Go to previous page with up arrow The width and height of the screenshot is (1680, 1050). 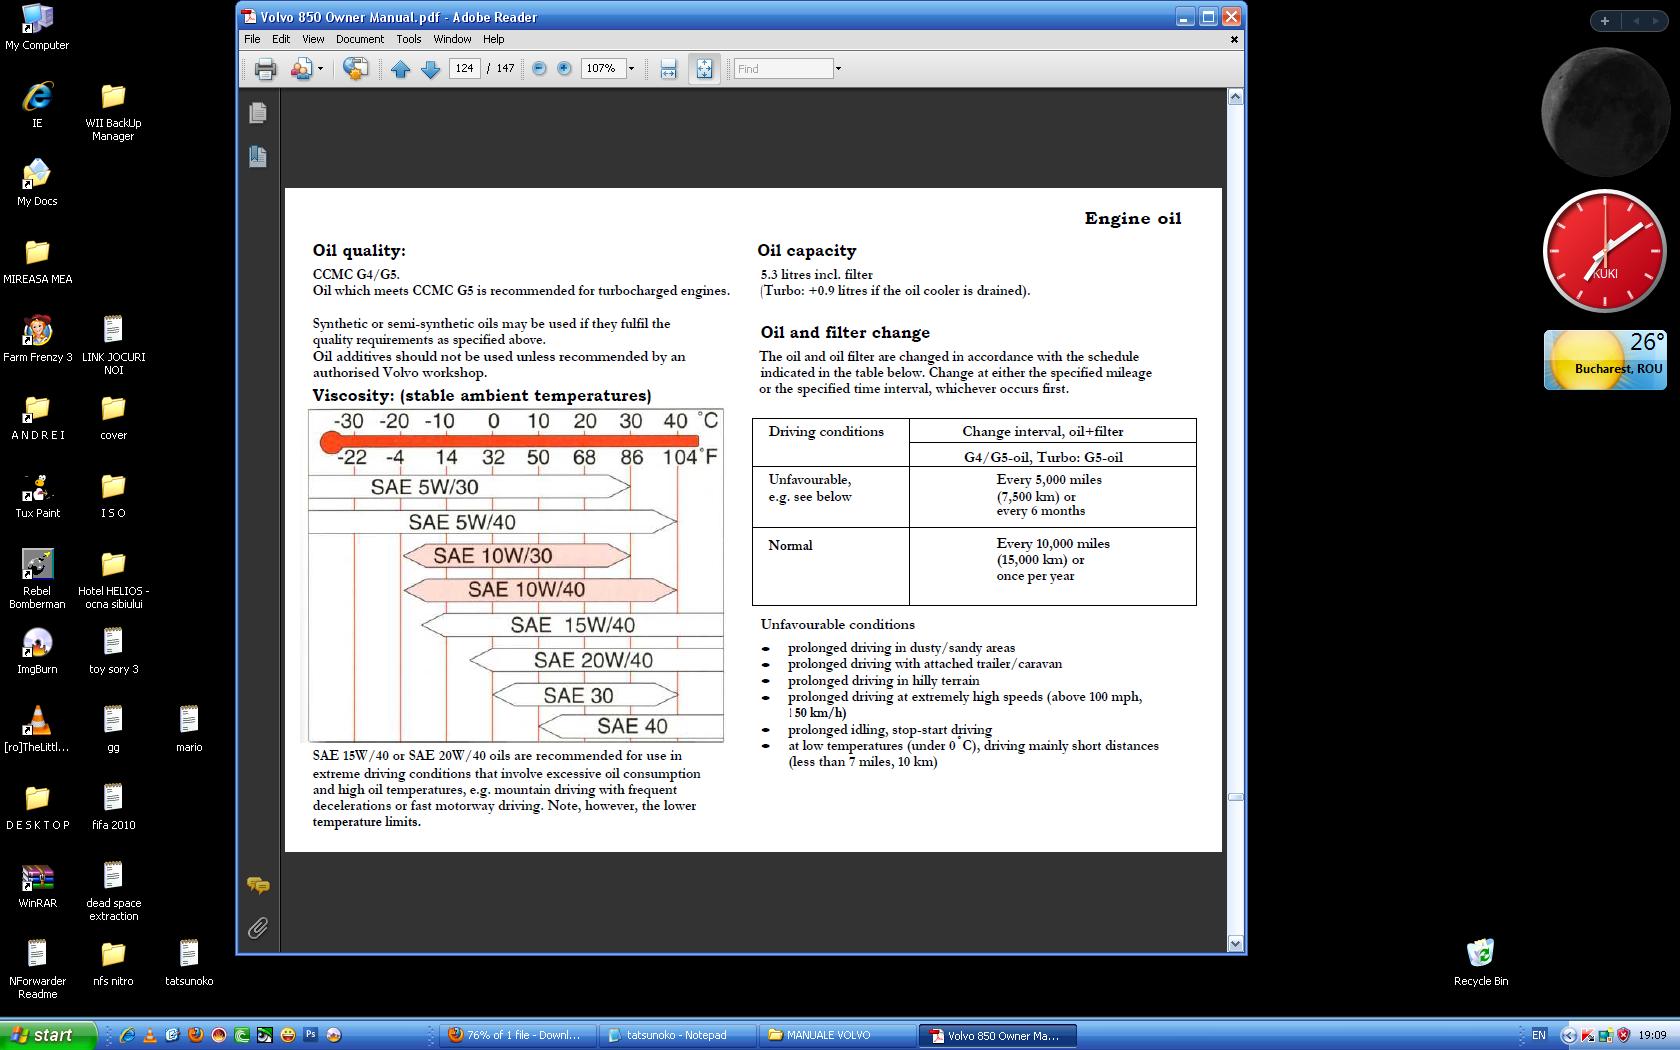coord(400,69)
